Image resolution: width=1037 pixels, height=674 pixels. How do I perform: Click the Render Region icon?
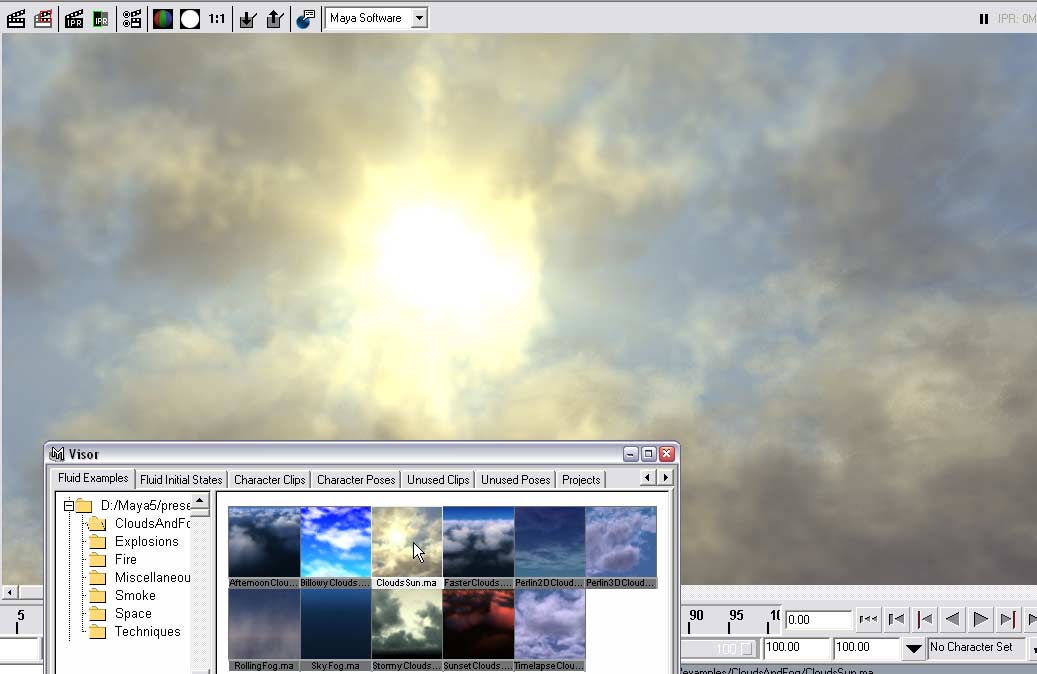(x=43, y=18)
